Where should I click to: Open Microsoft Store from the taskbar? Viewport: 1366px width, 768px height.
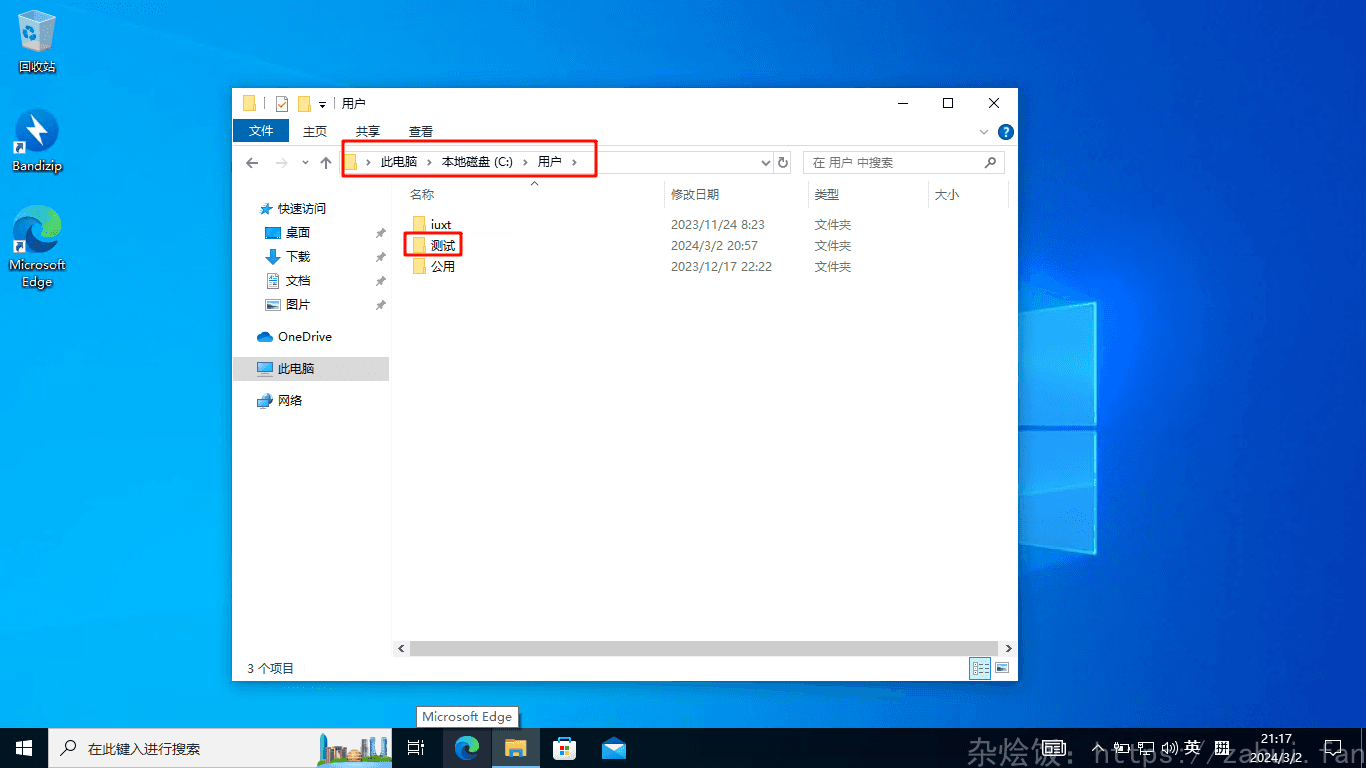tap(565, 748)
